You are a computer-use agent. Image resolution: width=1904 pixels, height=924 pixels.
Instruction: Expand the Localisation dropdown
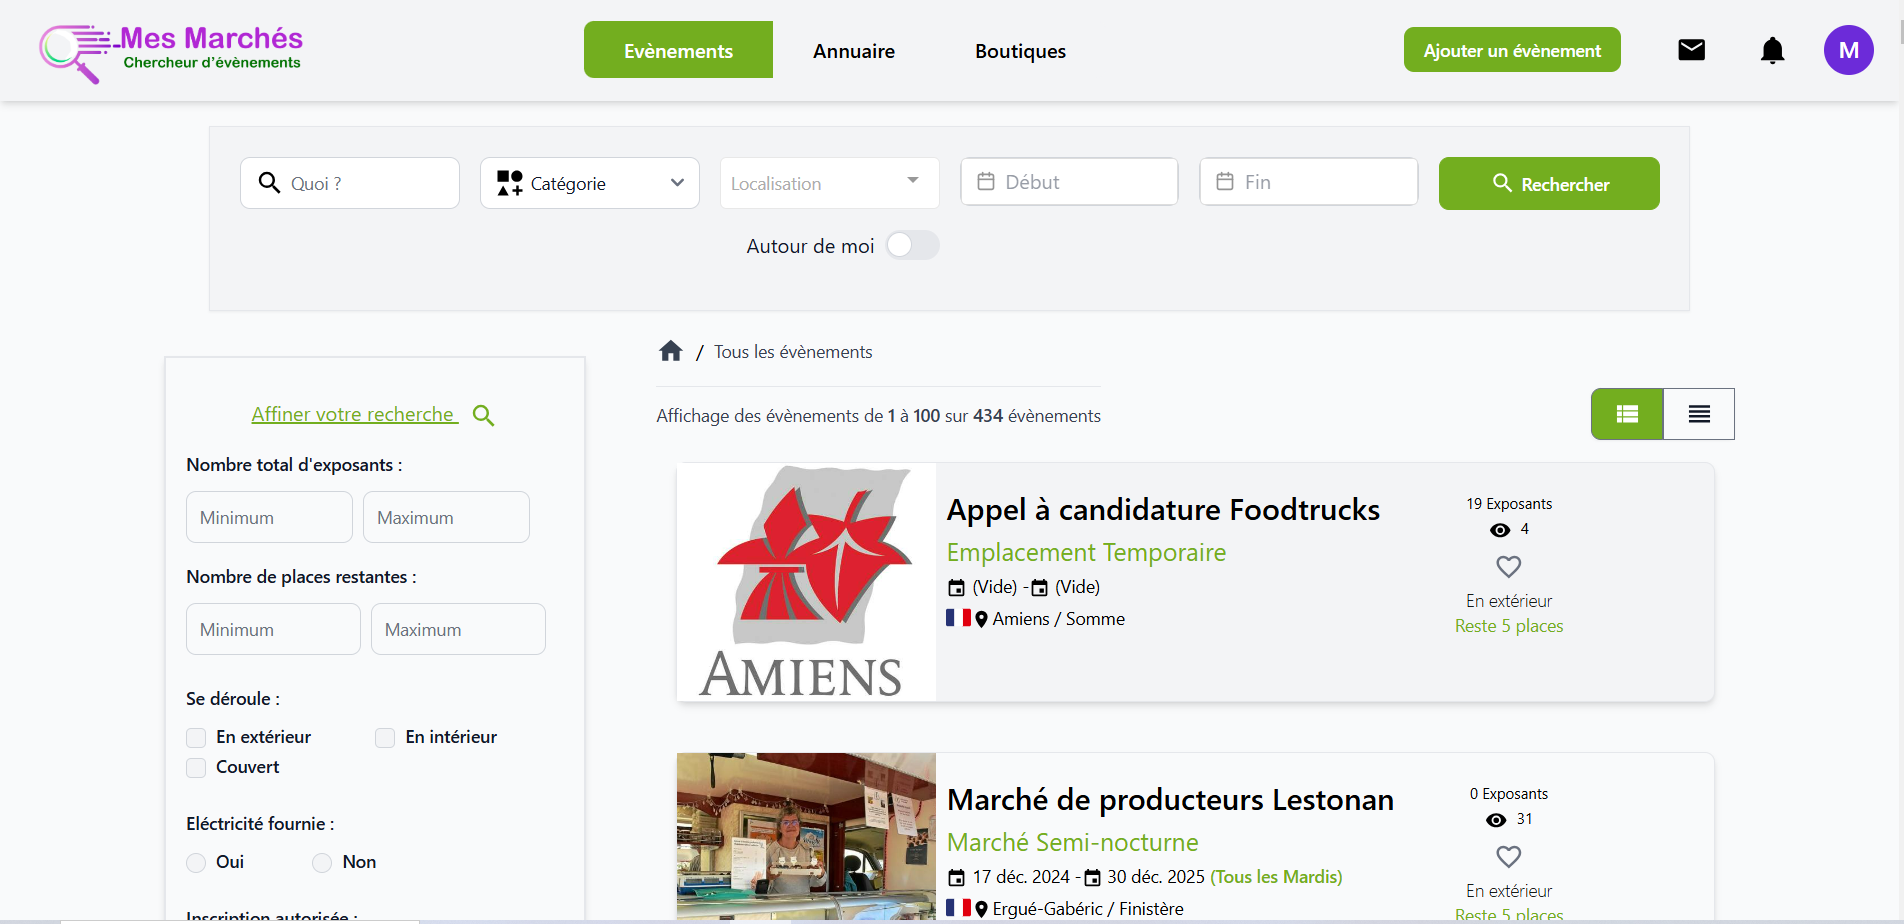(x=828, y=183)
